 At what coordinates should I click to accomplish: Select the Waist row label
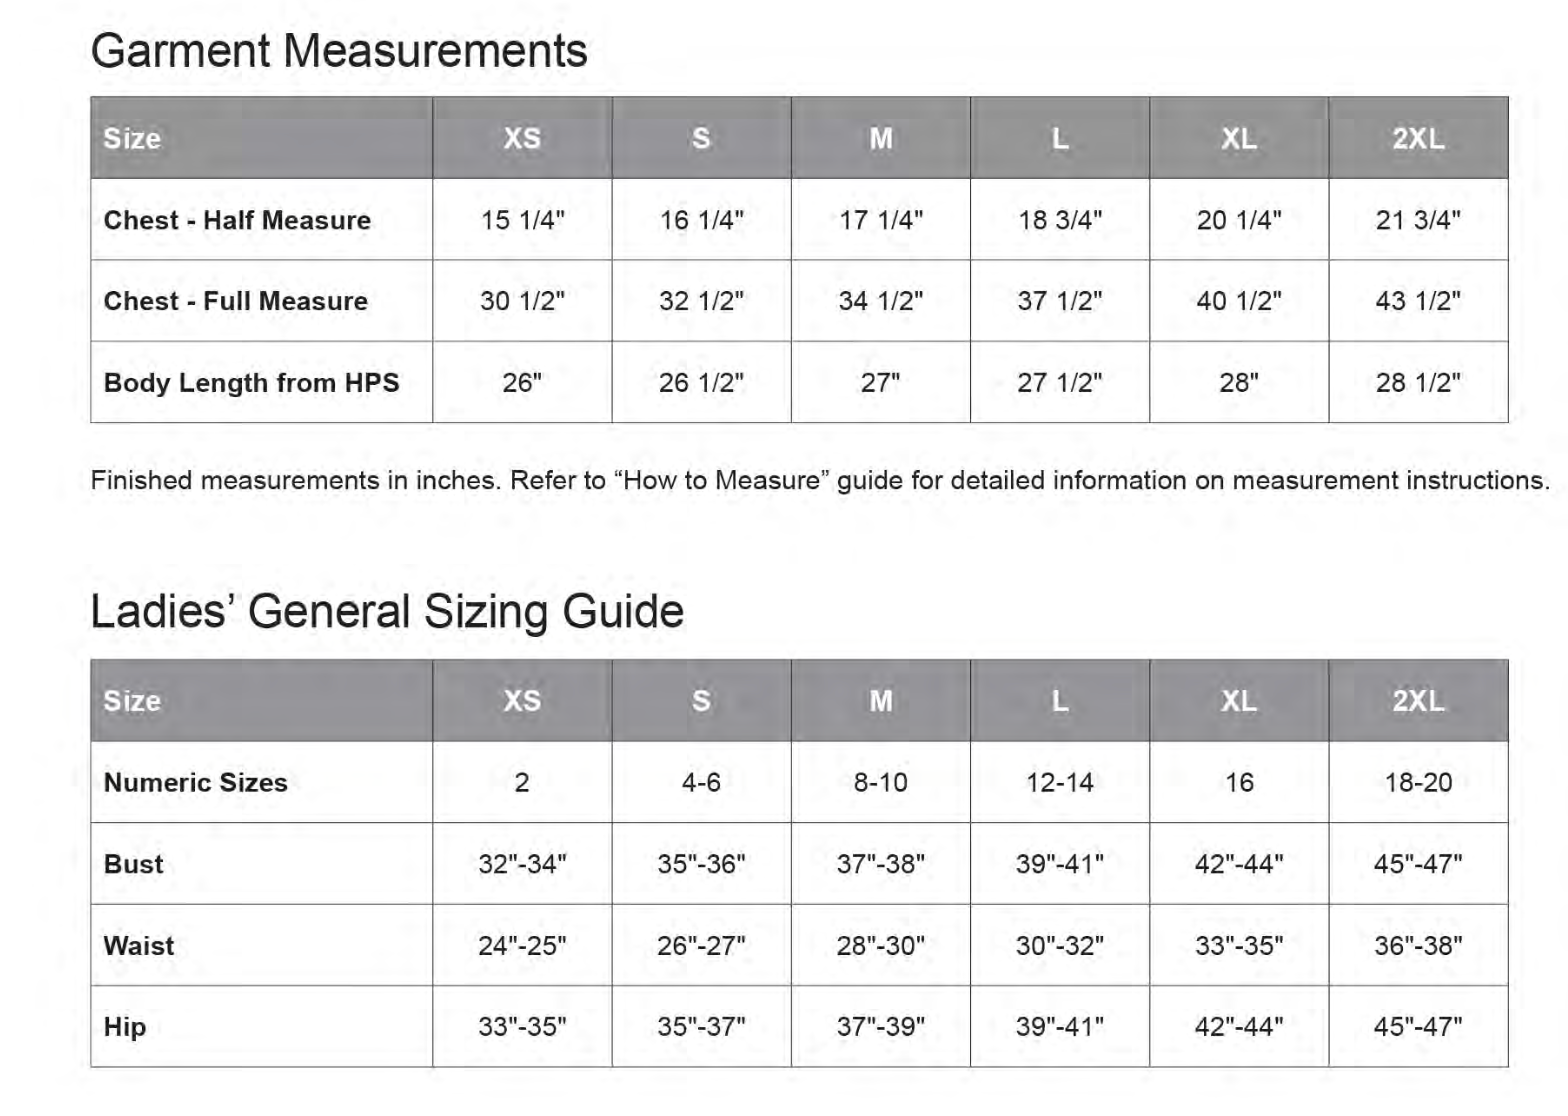tap(139, 946)
